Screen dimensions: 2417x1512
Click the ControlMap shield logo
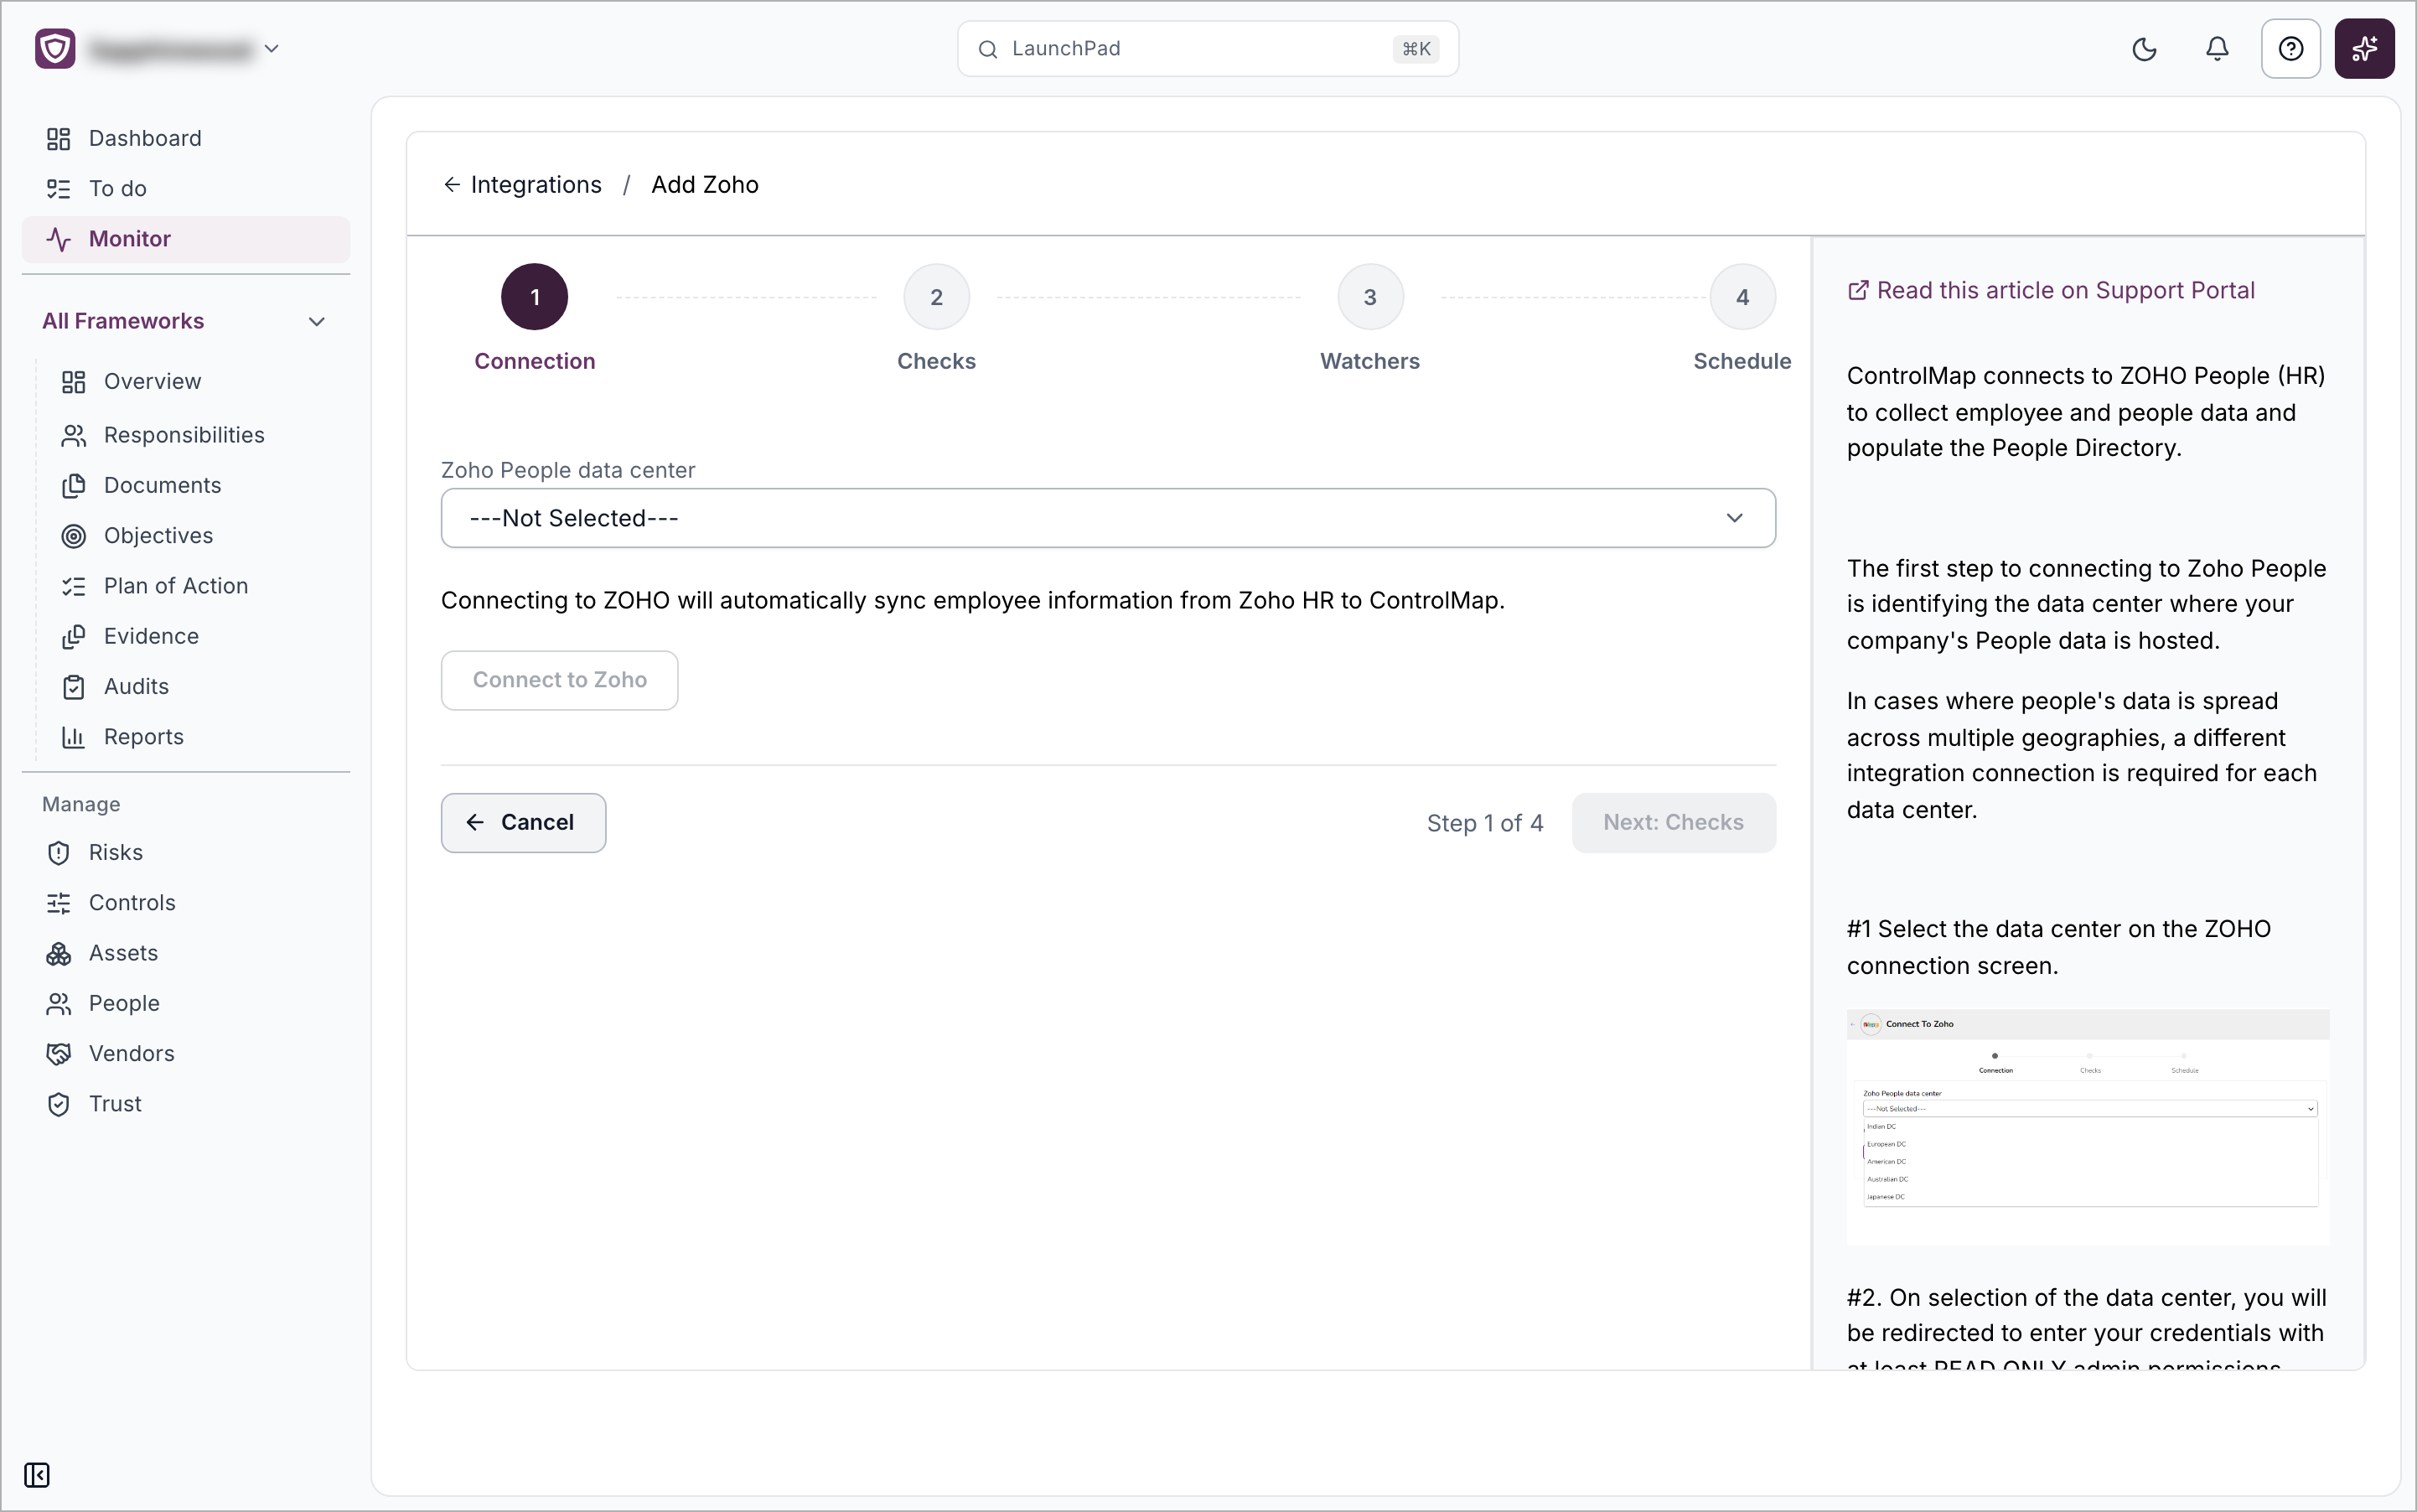[x=55, y=48]
